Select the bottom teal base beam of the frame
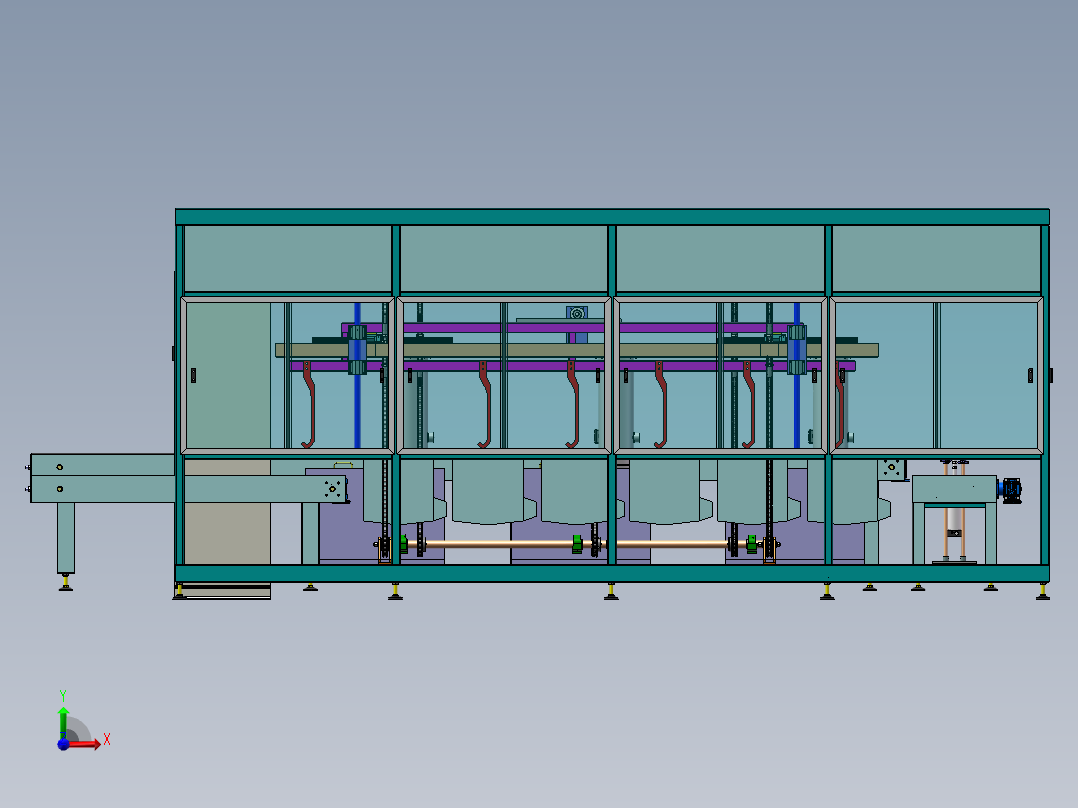1078x808 pixels. click(x=612, y=574)
